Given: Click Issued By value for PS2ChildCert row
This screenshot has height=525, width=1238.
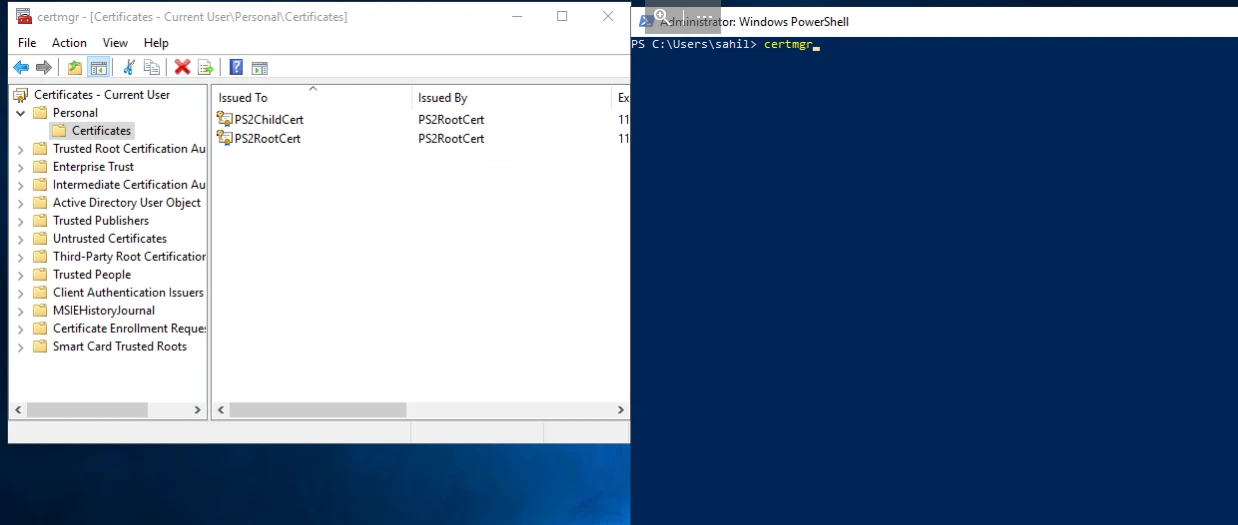Looking at the screenshot, I should [451, 119].
